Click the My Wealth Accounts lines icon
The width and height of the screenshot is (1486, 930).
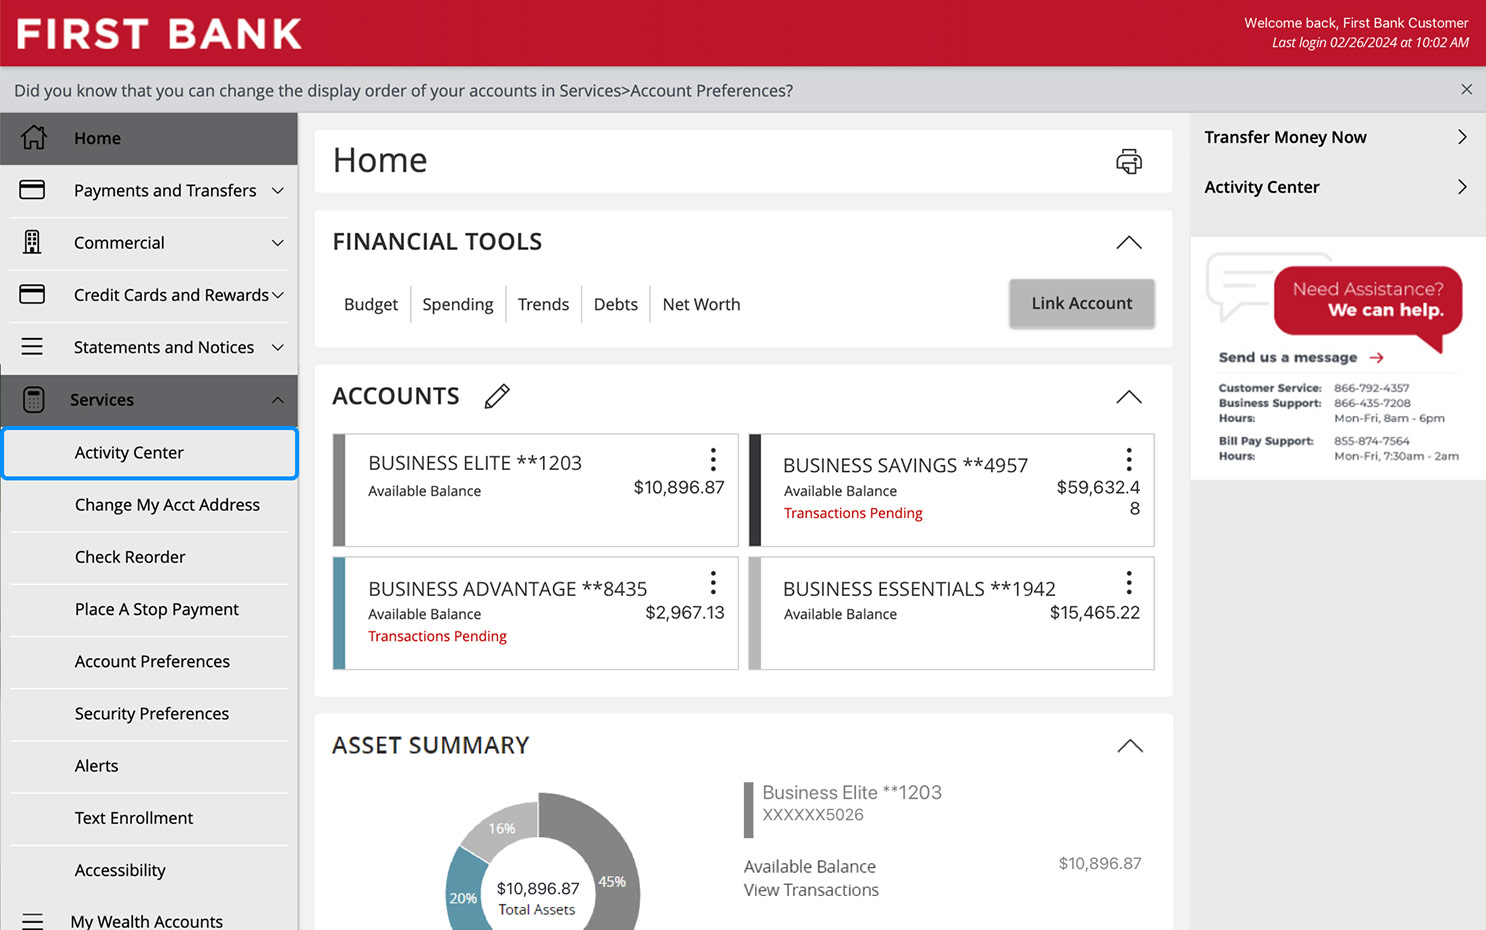coord(32,921)
